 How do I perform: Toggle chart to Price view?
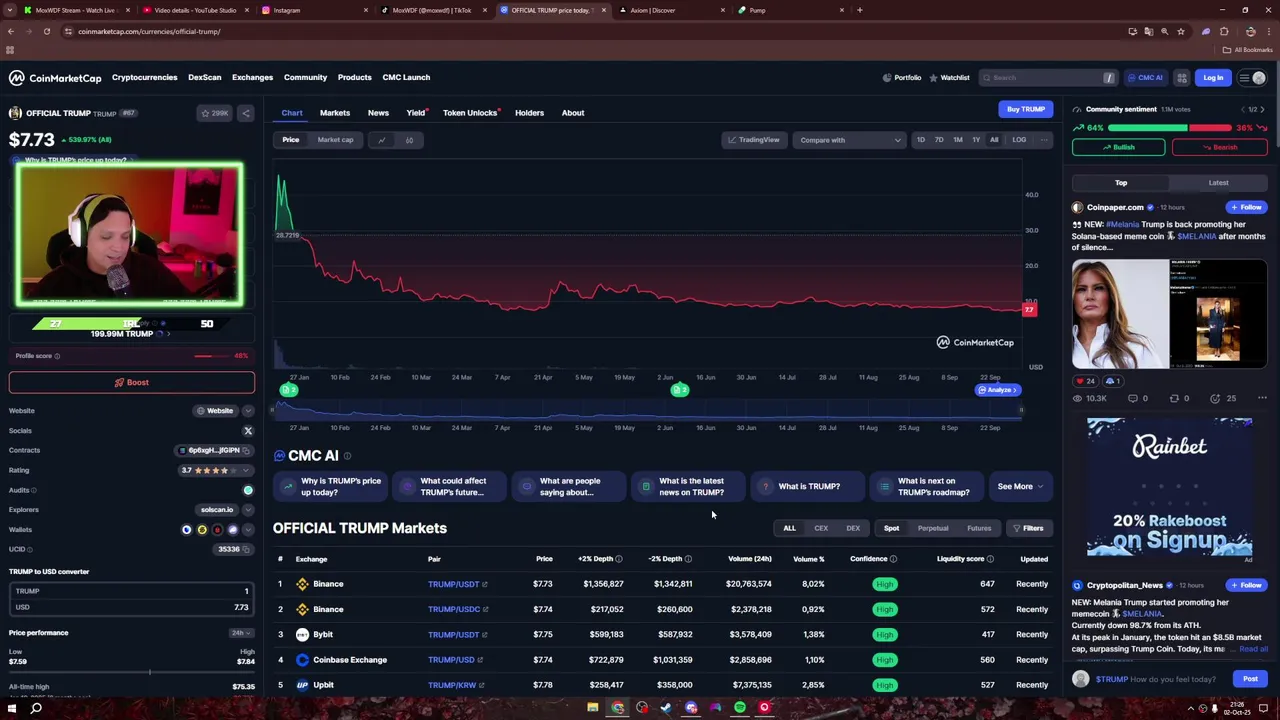290,140
